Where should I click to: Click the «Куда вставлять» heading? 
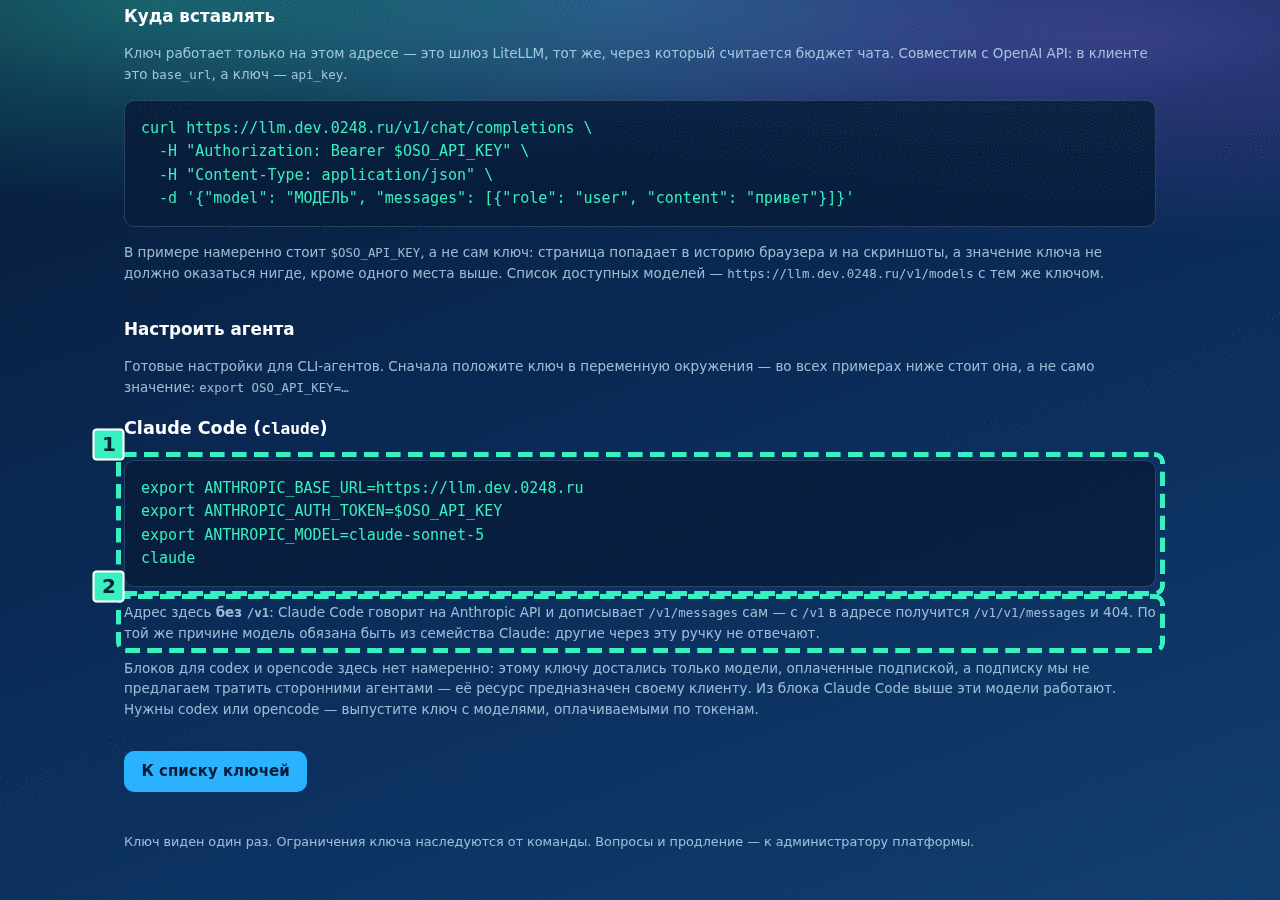pos(199,16)
